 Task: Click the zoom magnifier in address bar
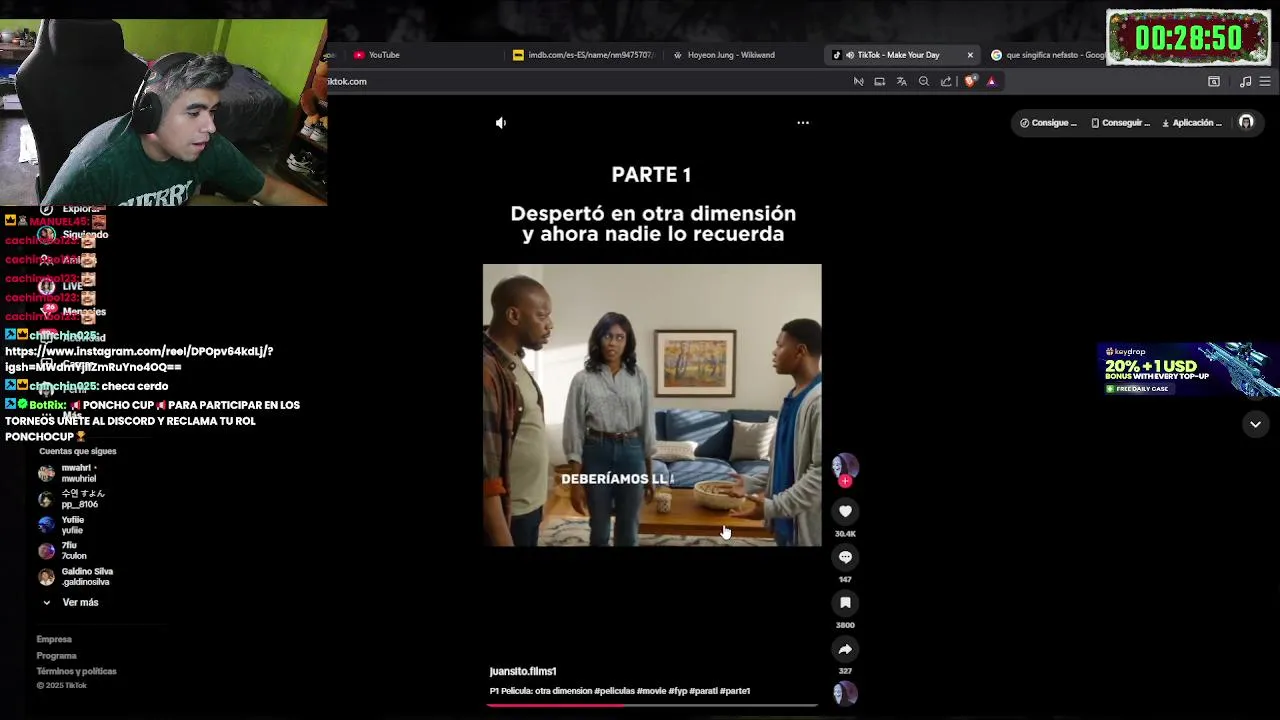924,81
